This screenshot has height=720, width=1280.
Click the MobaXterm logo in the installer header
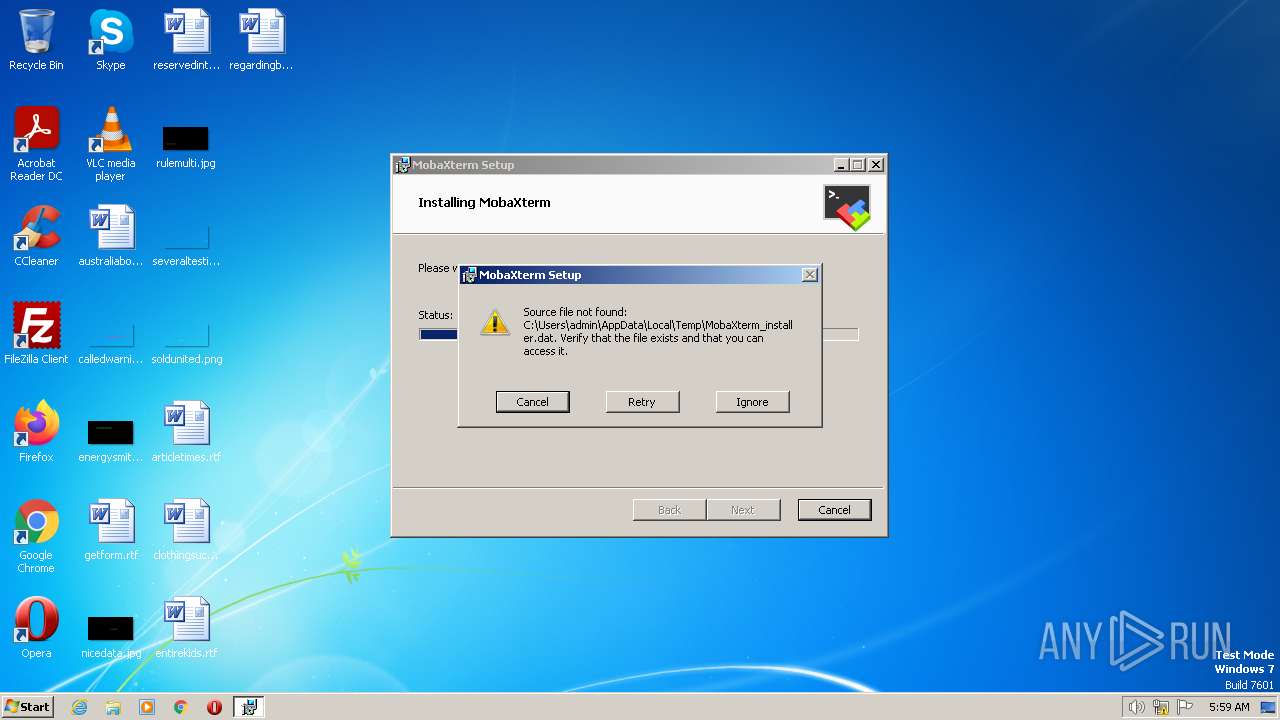(847, 207)
